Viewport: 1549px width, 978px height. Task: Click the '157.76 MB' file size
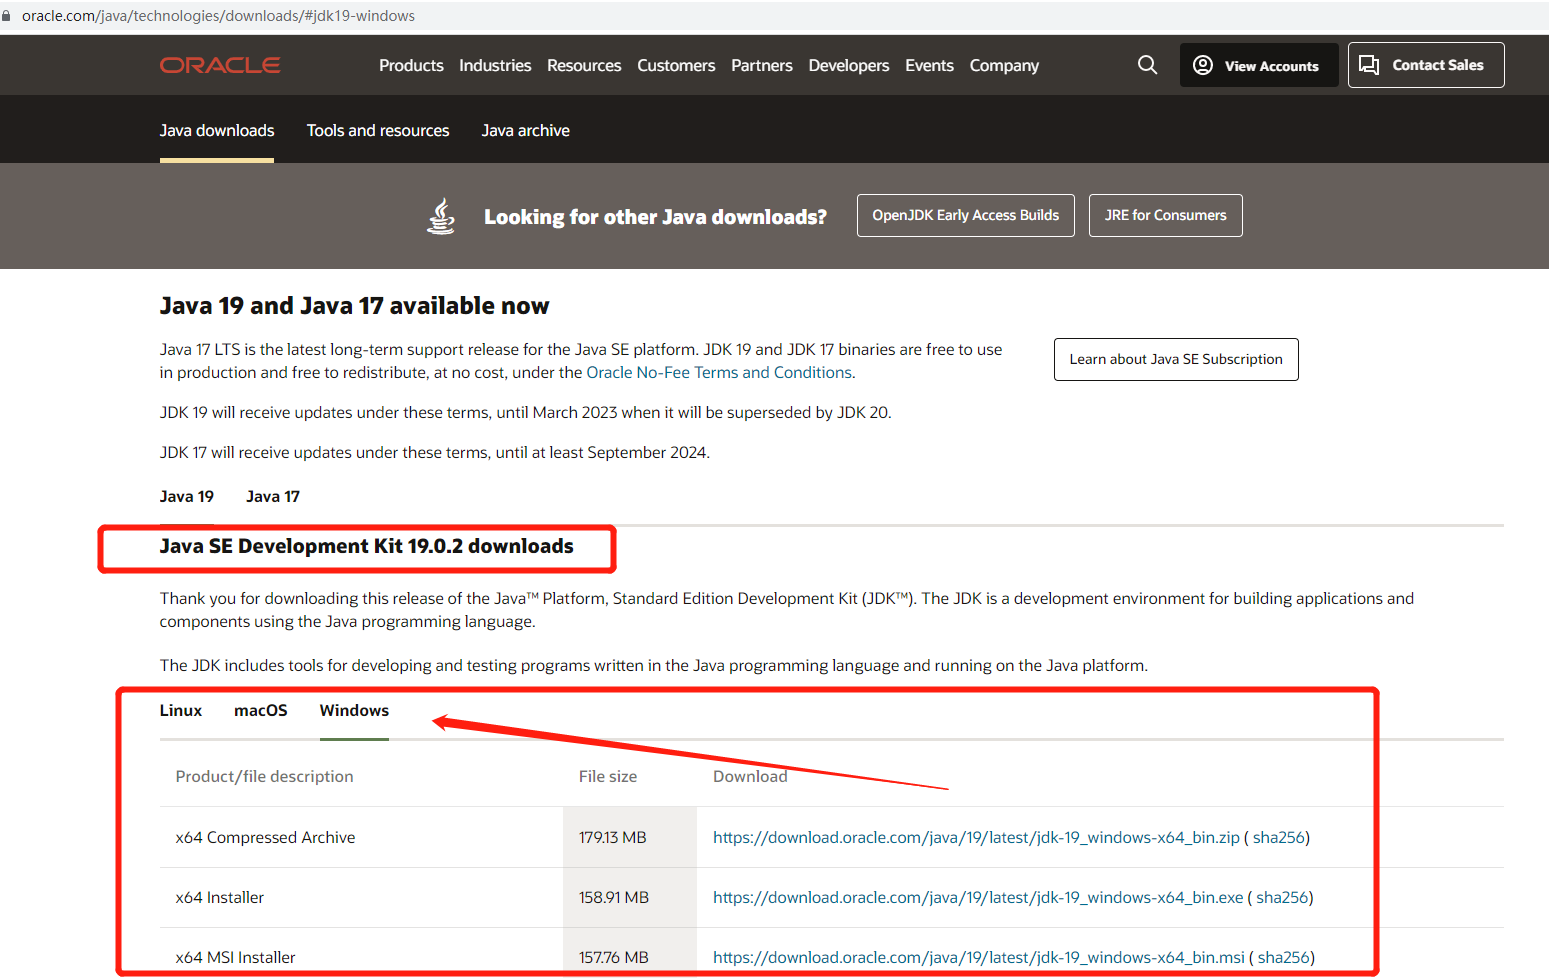(614, 957)
